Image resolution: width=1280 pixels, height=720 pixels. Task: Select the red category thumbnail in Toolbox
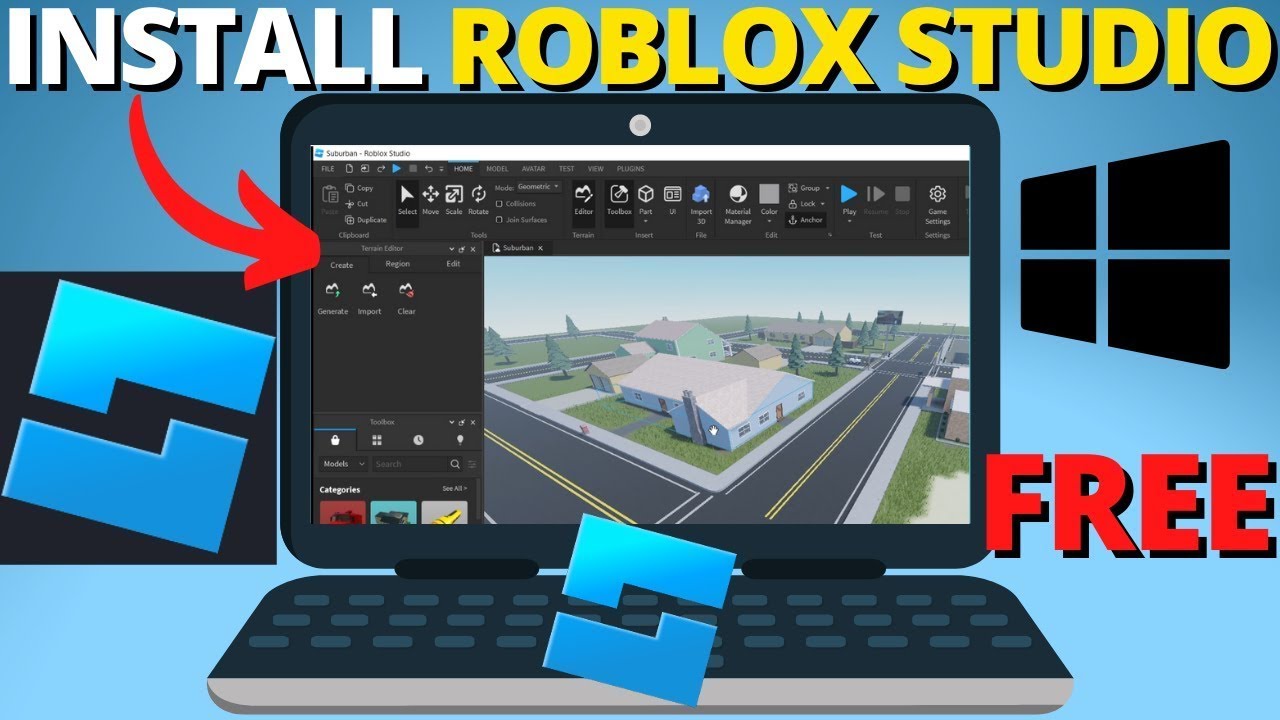click(x=342, y=512)
